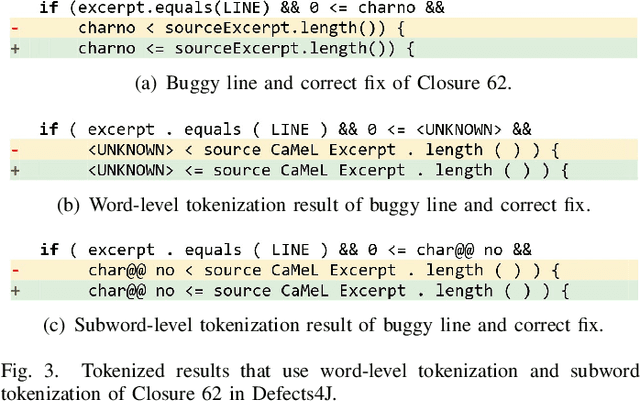Click the plus marker in the subword-level tokenization diff
This screenshot has width=640, height=402.
pyautogui.click(x=15, y=290)
